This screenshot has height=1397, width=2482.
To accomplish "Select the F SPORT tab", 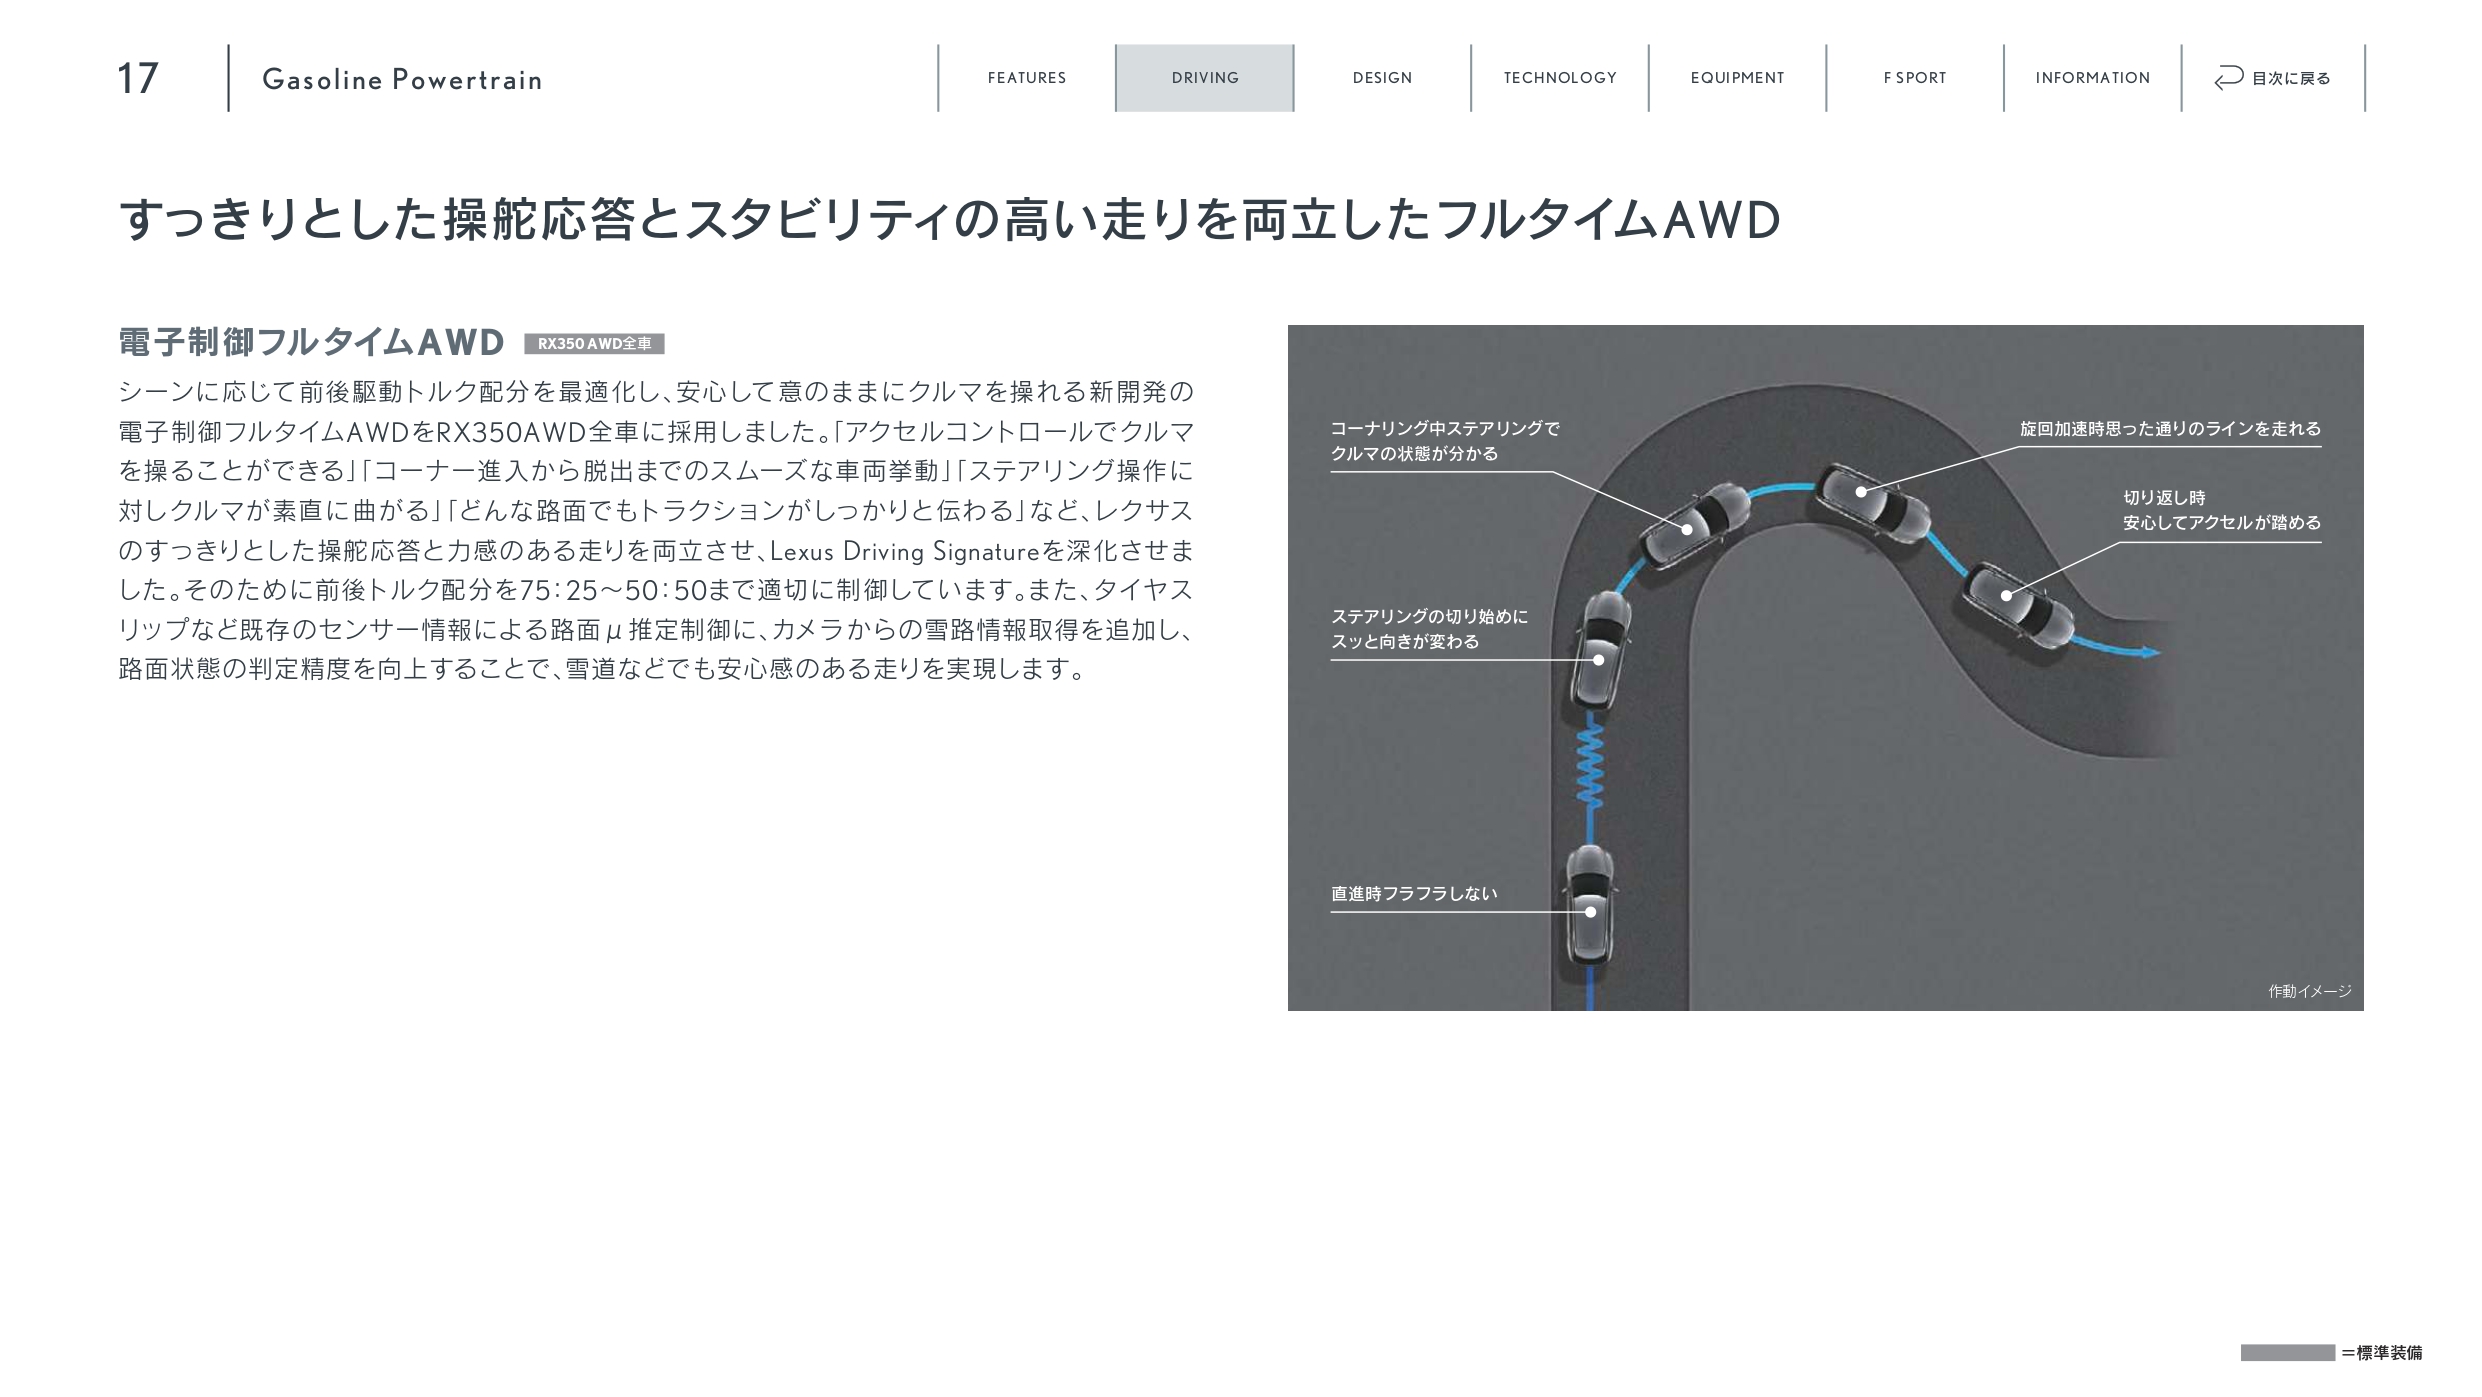I will coord(1914,78).
